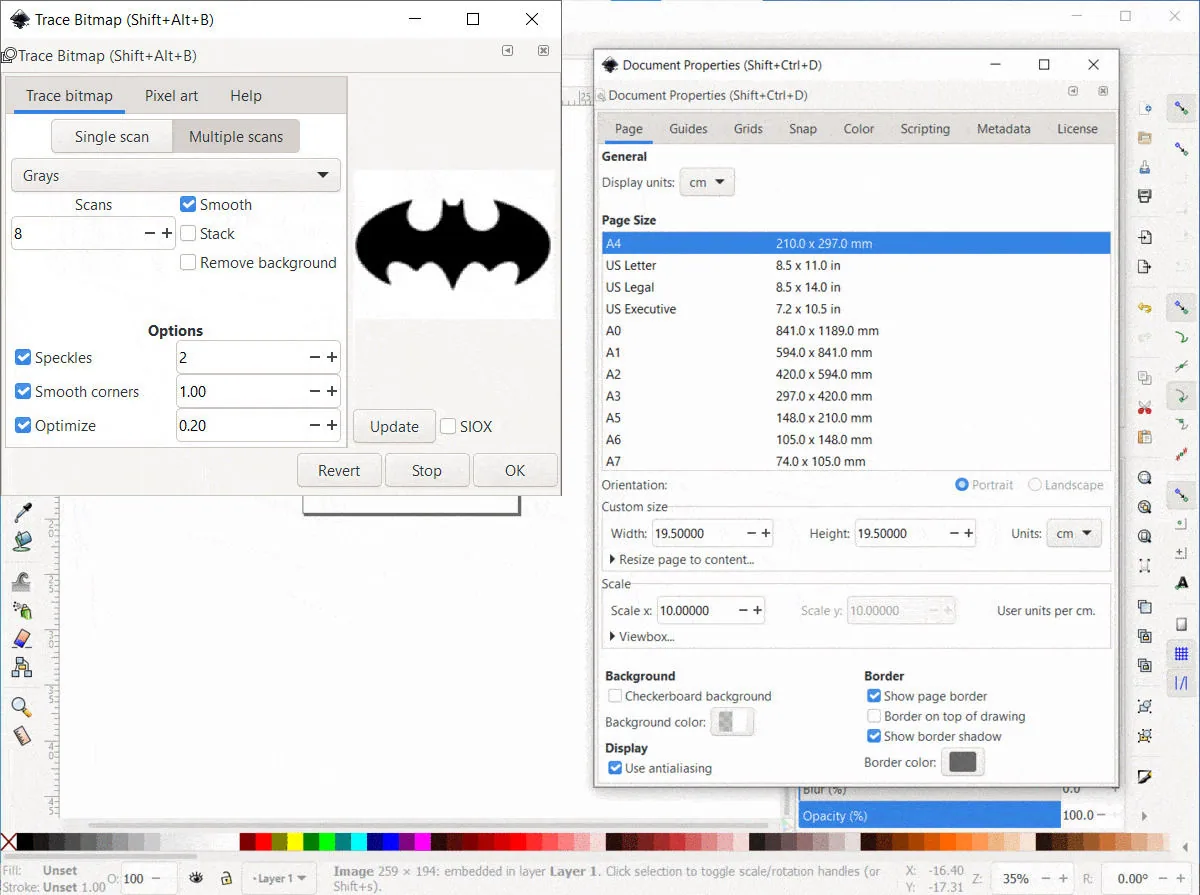Image resolution: width=1200 pixels, height=895 pixels.
Task: Select Portrait orientation radio button
Action: [962, 485]
